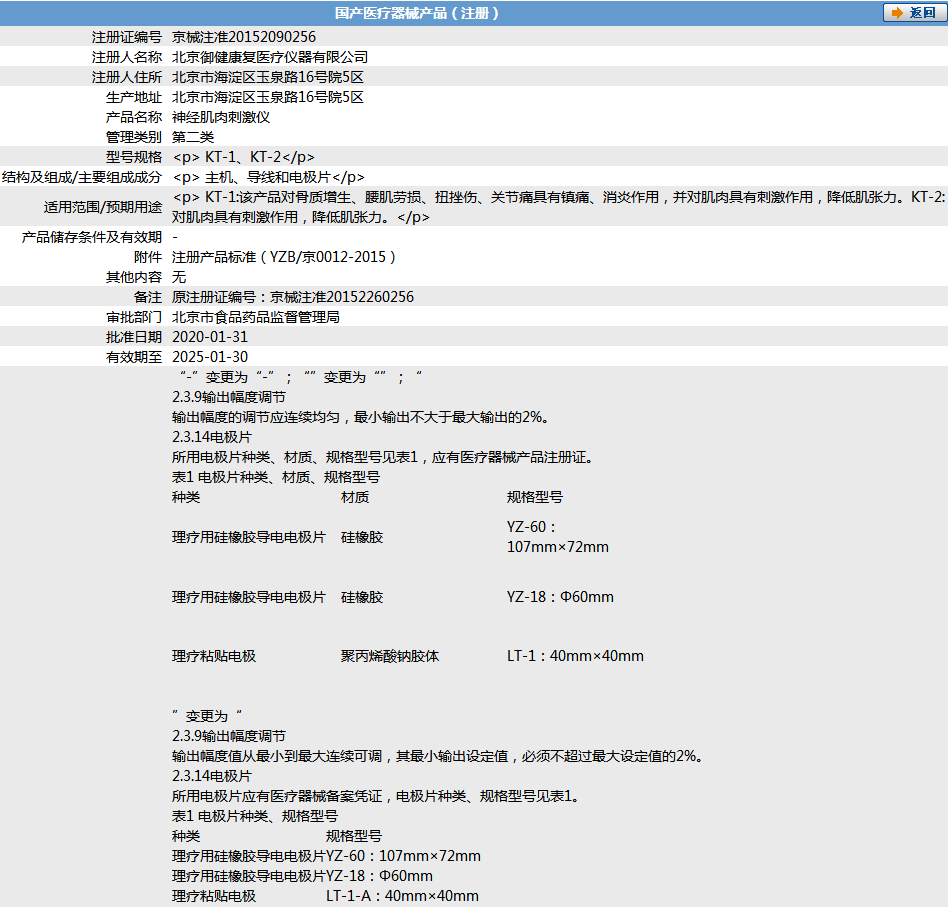Click the YZ-18：Φ60mm cell in first table
Screen dimensions: 951x907
(560, 597)
